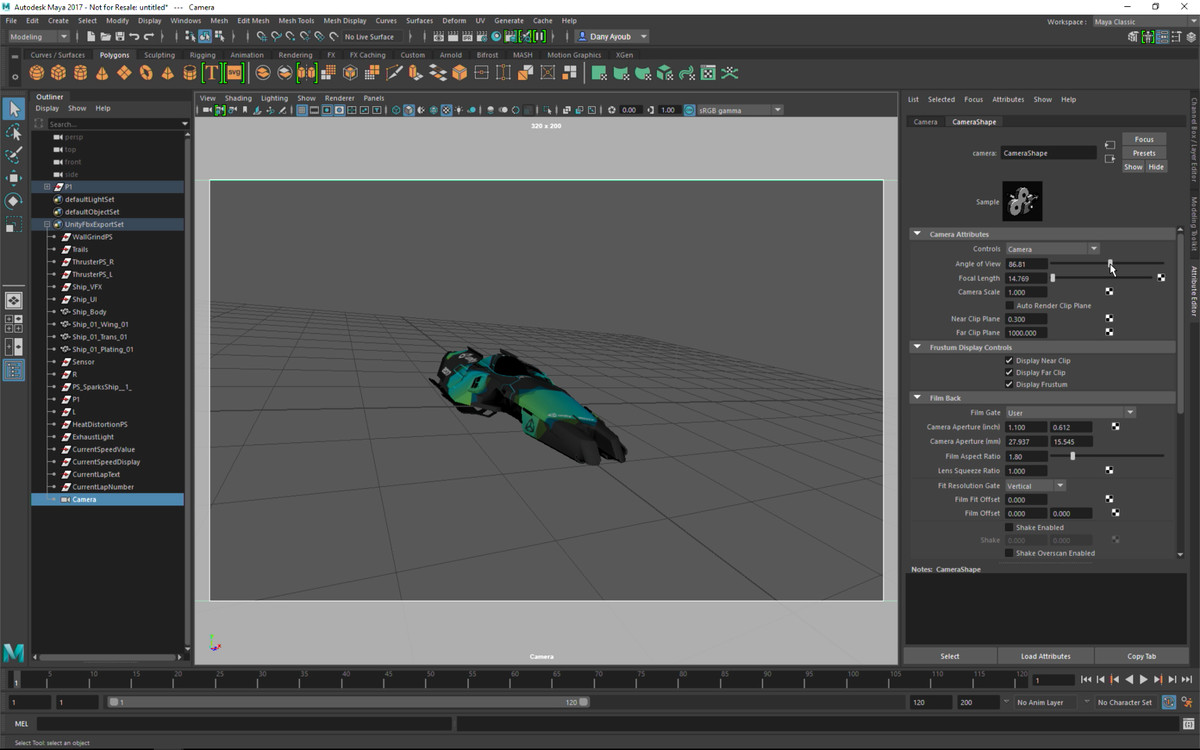Click the SVG import shelf icon
The height and width of the screenshot is (750, 1200).
coord(234,73)
